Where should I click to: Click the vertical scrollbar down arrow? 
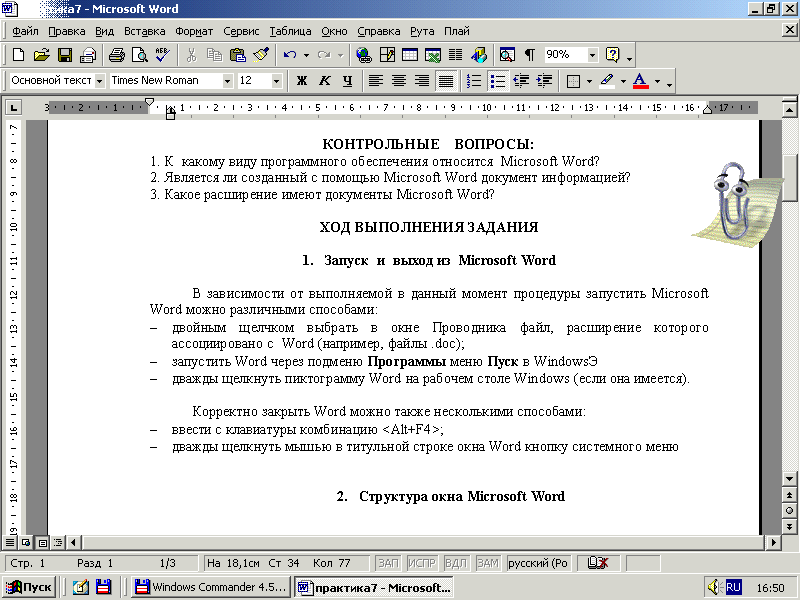tap(789, 479)
